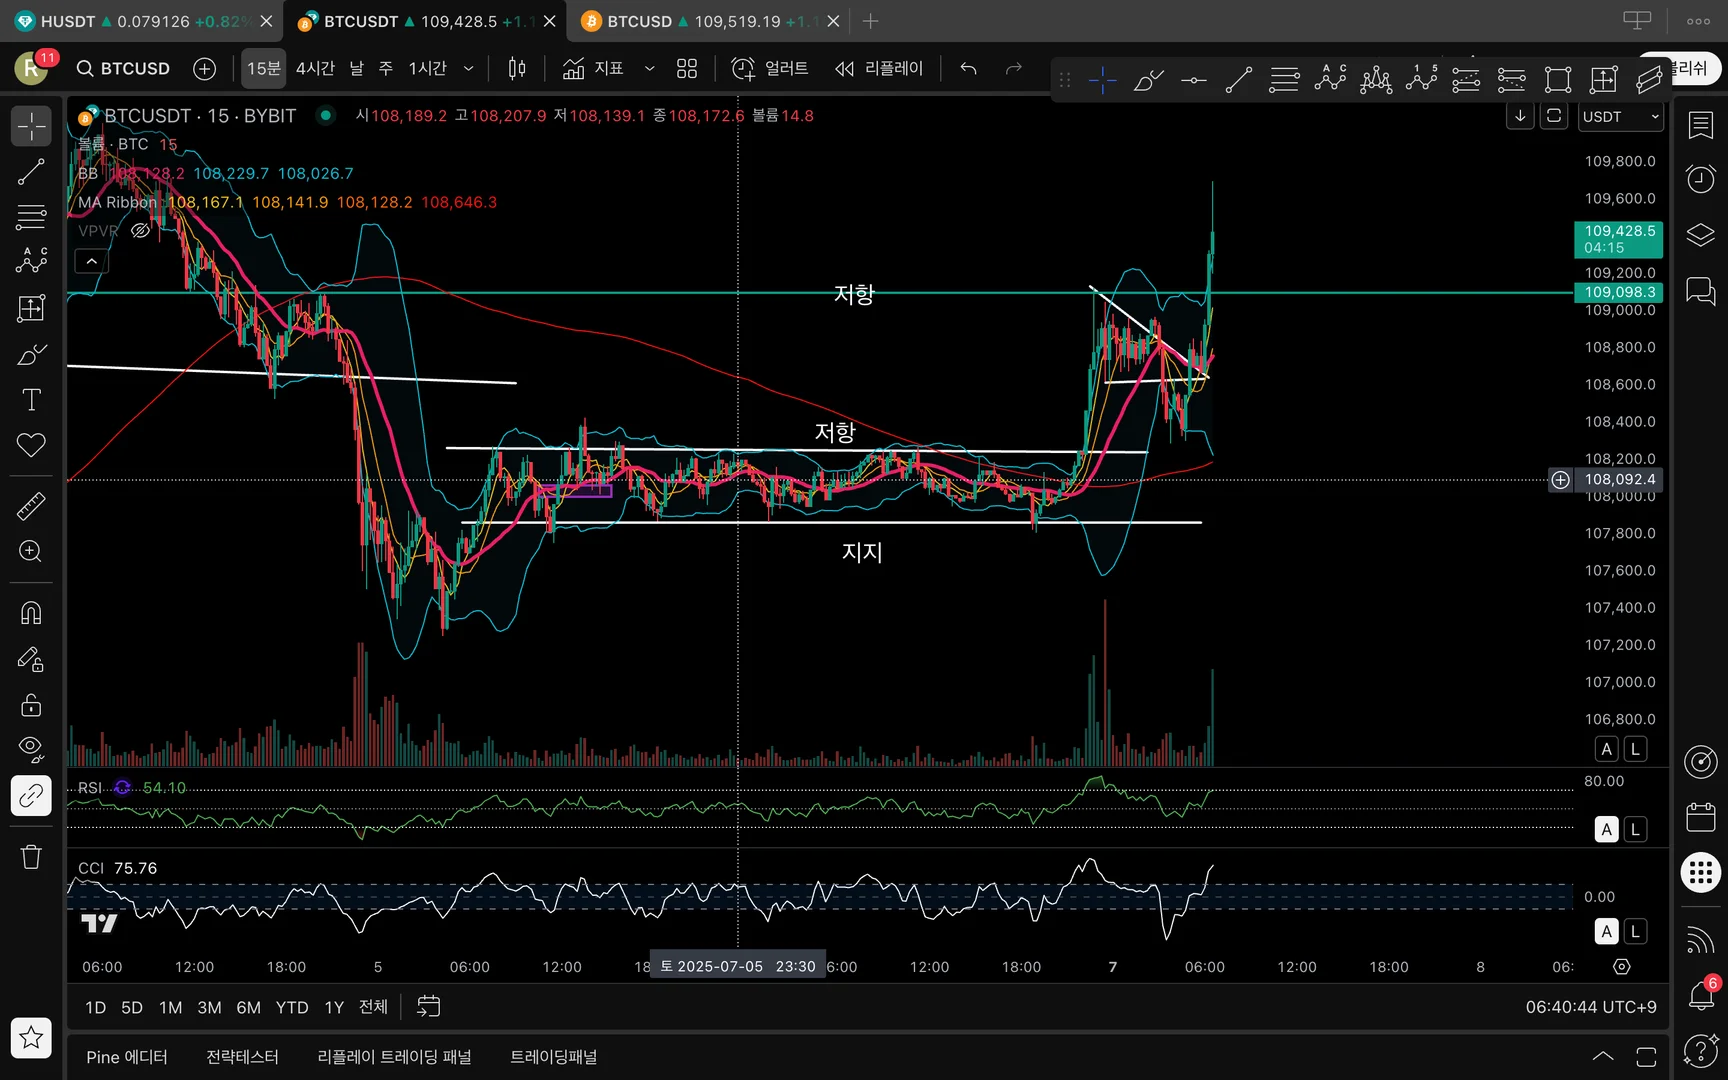Click the undo arrow
1728x1080 pixels.
tap(968, 68)
